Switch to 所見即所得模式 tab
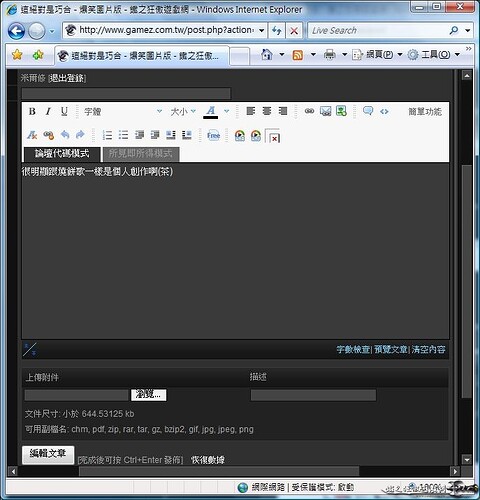Viewport: 480px width, 500px height. pyautogui.click(x=141, y=154)
